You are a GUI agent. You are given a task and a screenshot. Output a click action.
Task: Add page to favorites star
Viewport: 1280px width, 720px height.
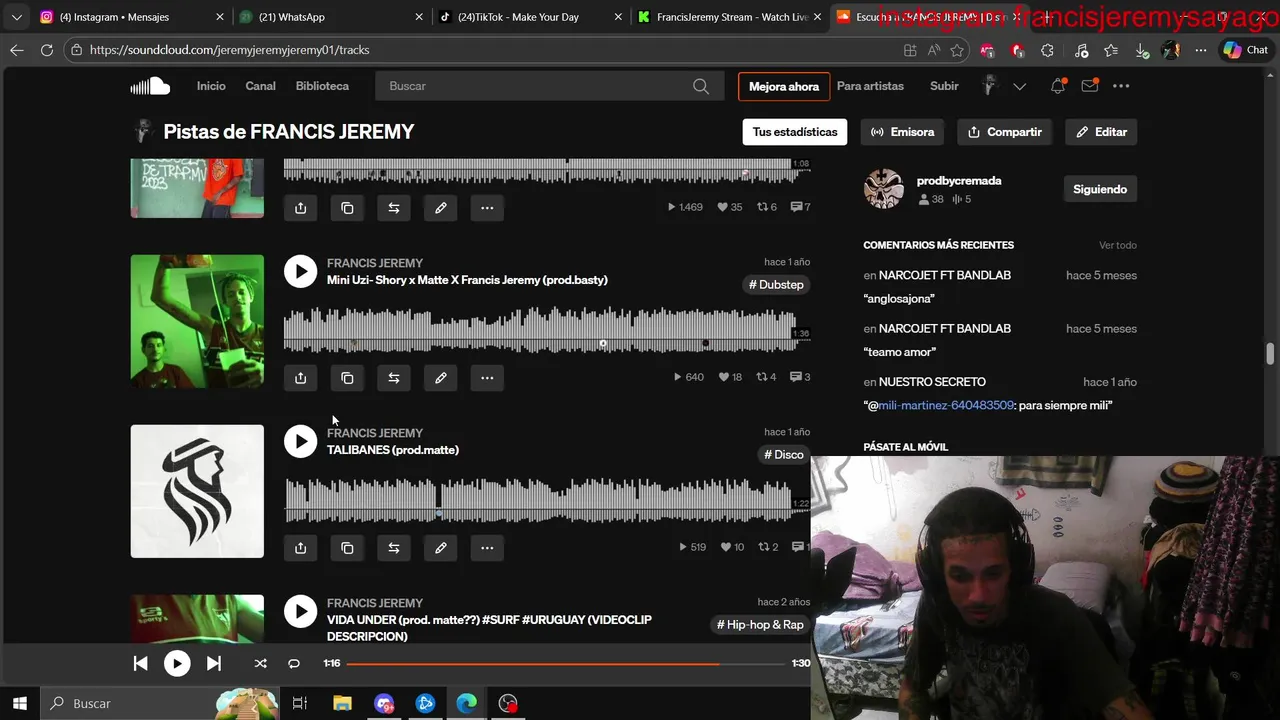(957, 50)
